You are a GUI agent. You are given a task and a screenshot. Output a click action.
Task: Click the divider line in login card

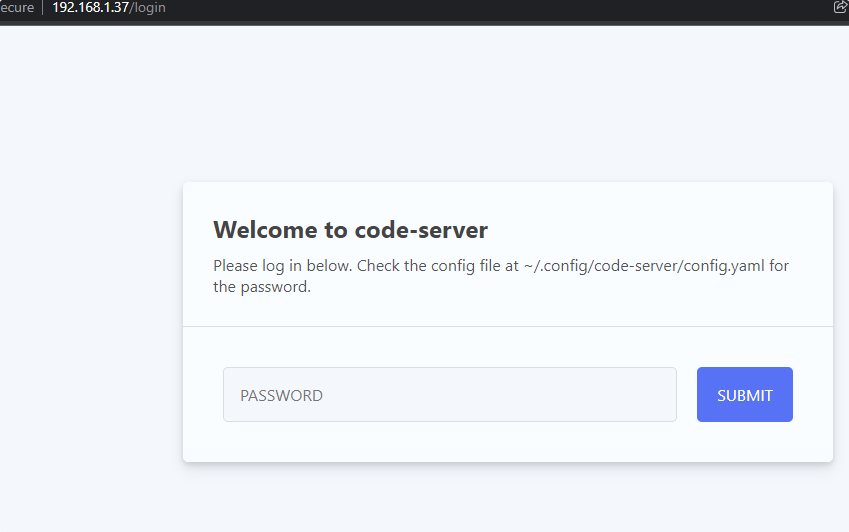(x=507, y=326)
